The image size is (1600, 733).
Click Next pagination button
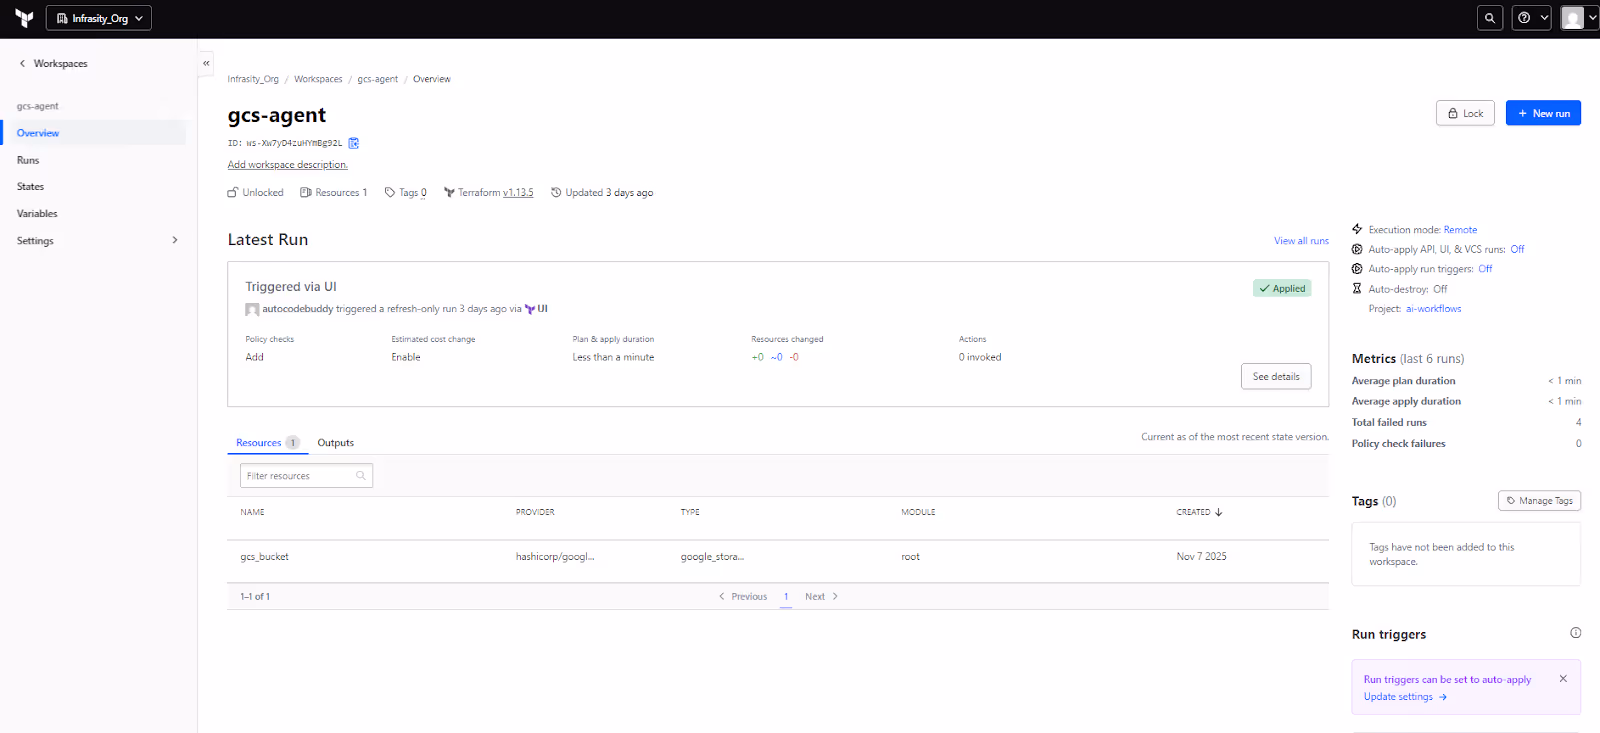pyautogui.click(x=821, y=597)
